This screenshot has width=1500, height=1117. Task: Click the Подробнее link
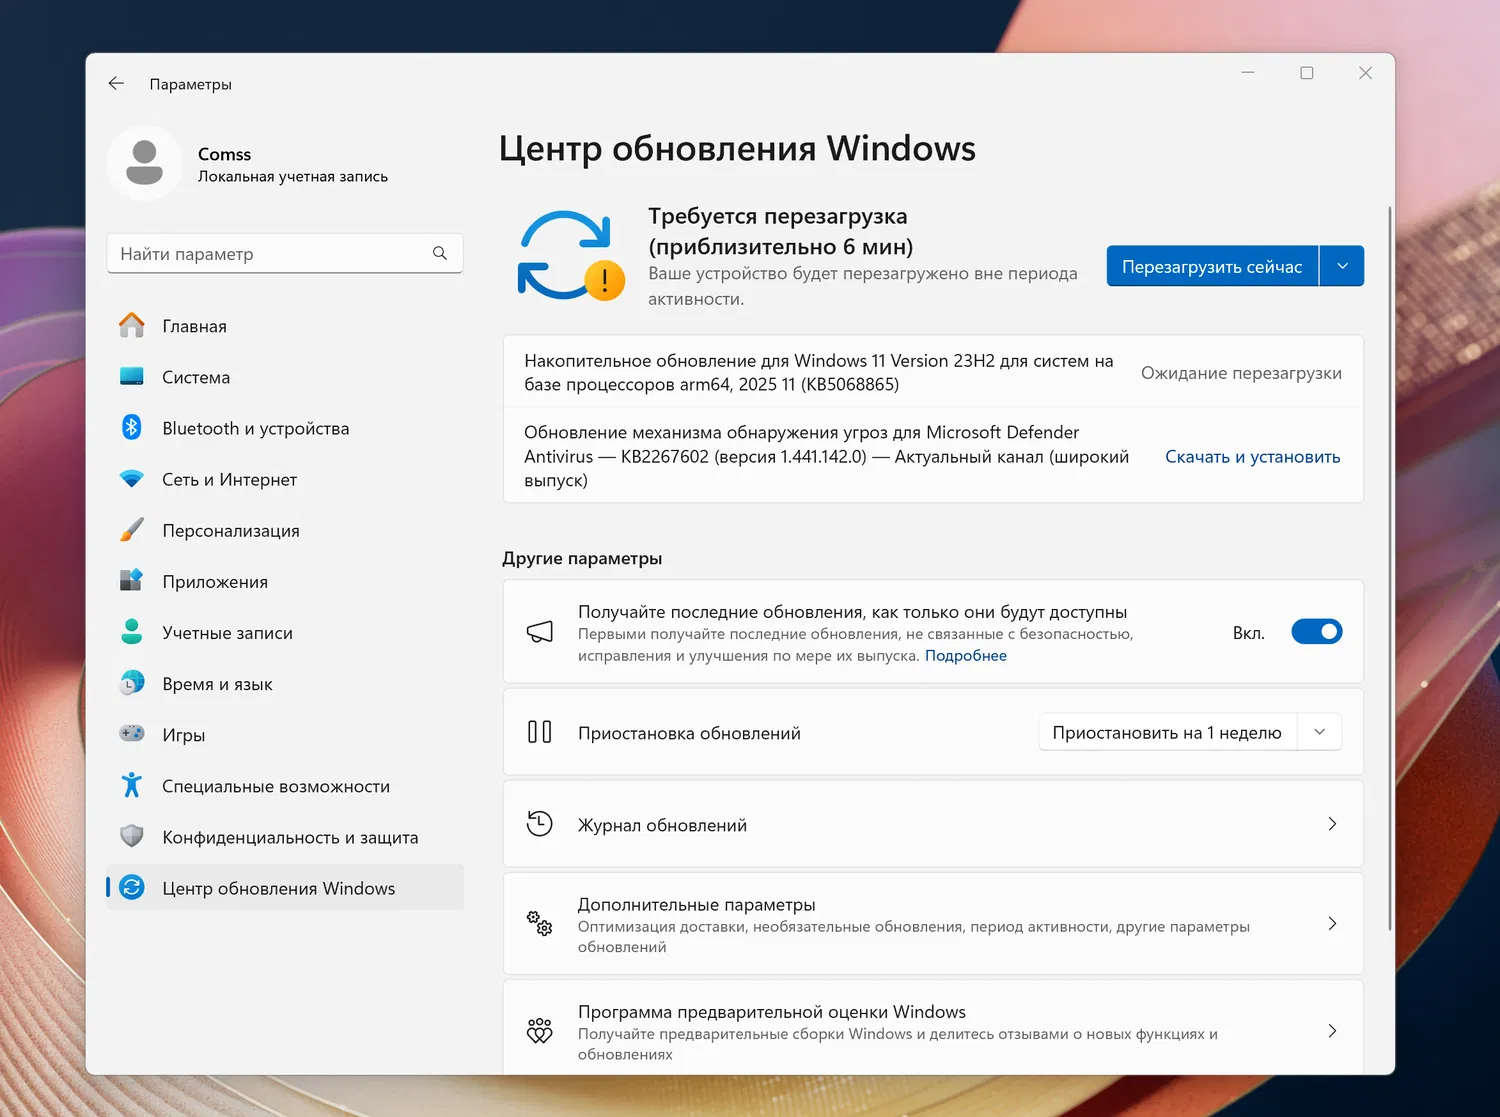coord(966,656)
